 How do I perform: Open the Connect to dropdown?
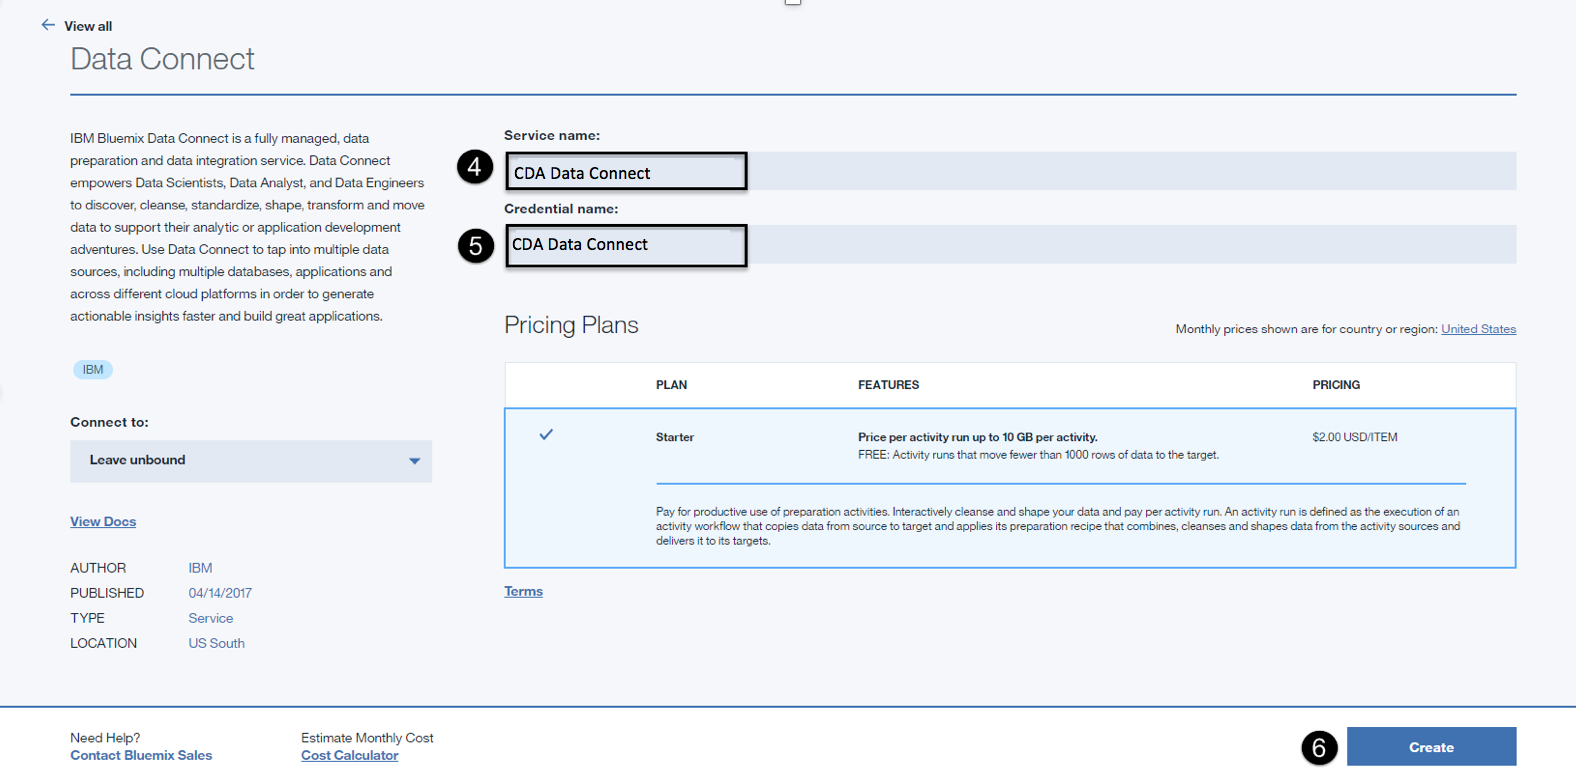(251, 461)
